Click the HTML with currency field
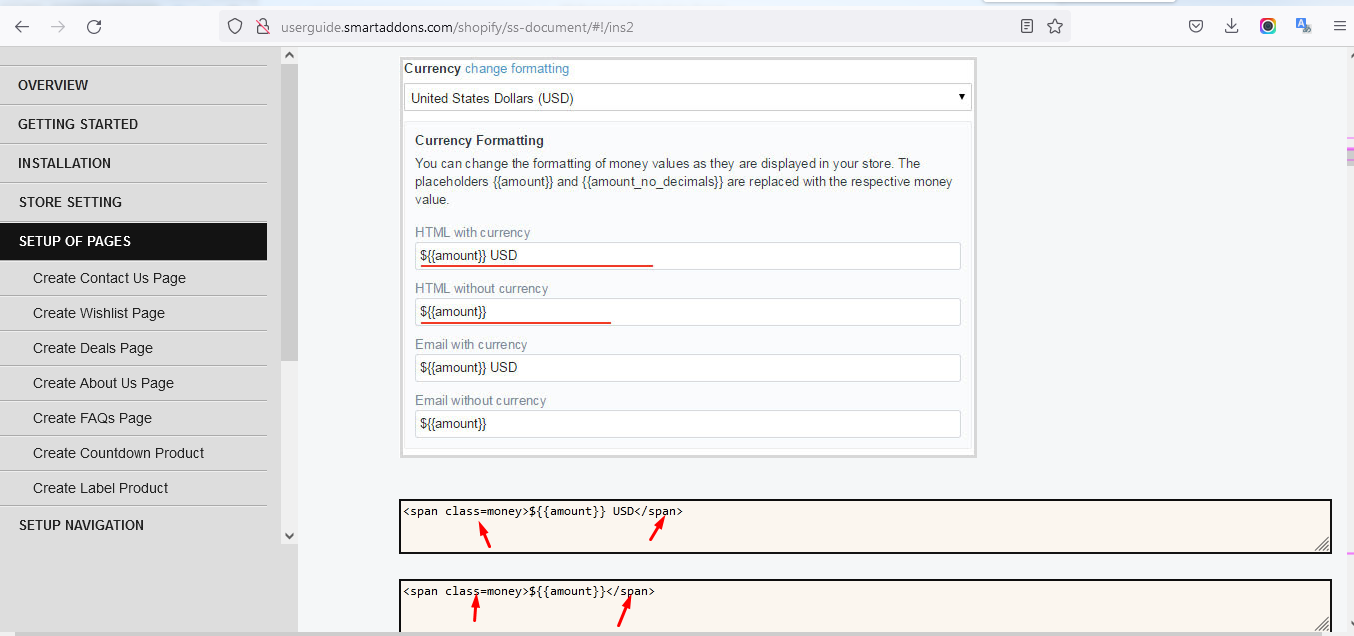The width and height of the screenshot is (1354, 636). pos(687,256)
